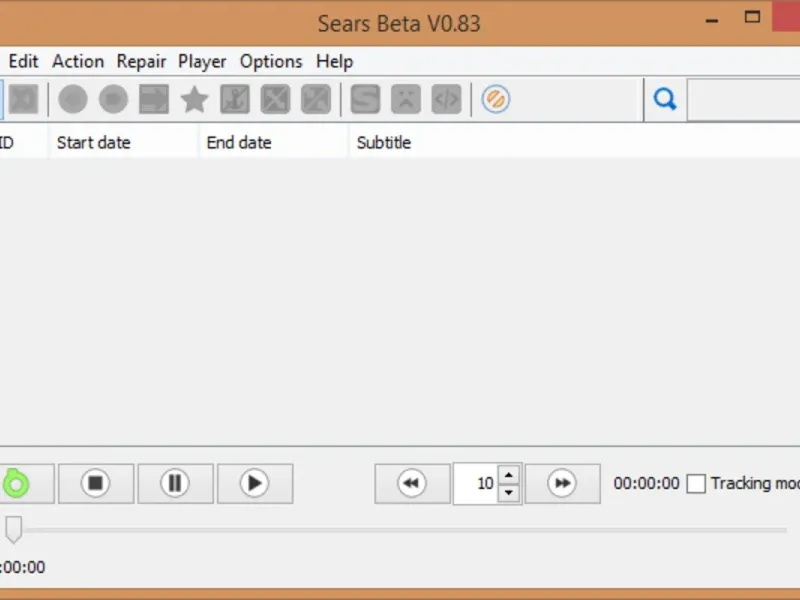Viewport: 800px width, 600px height.
Task: Open the Action menu
Action: point(78,61)
